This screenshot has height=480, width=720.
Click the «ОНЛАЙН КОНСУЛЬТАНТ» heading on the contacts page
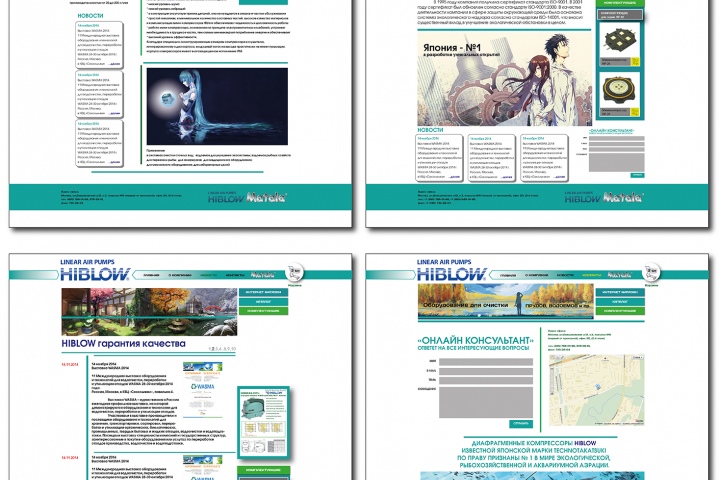click(x=475, y=340)
